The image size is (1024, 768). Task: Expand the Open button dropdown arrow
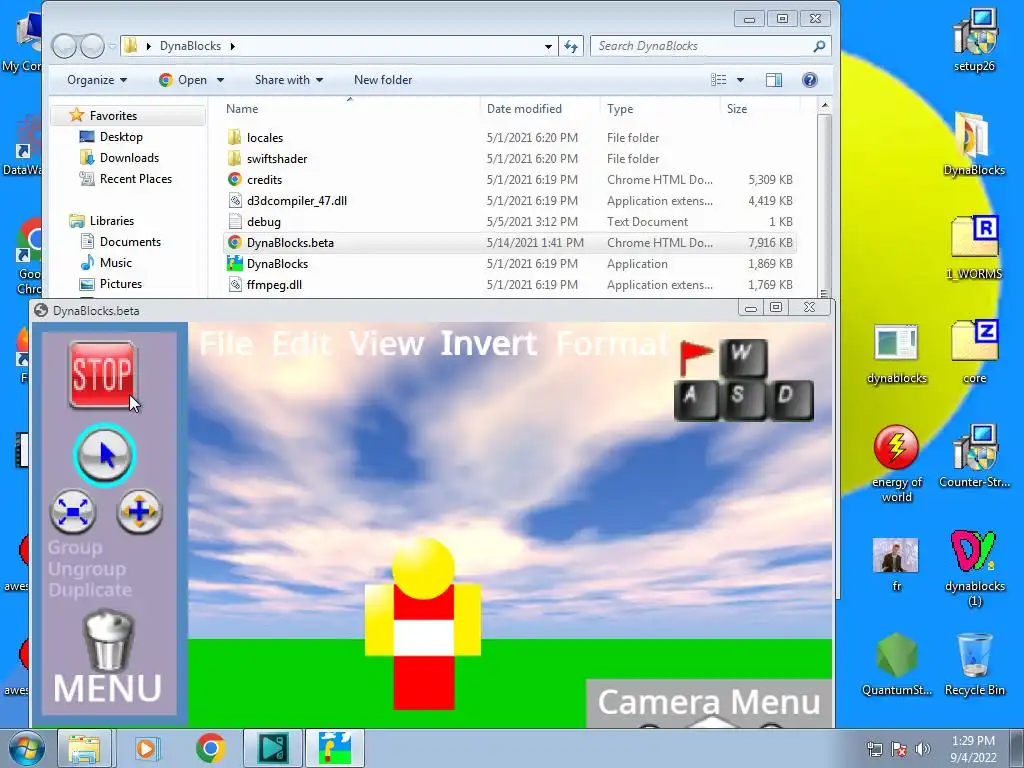221,80
